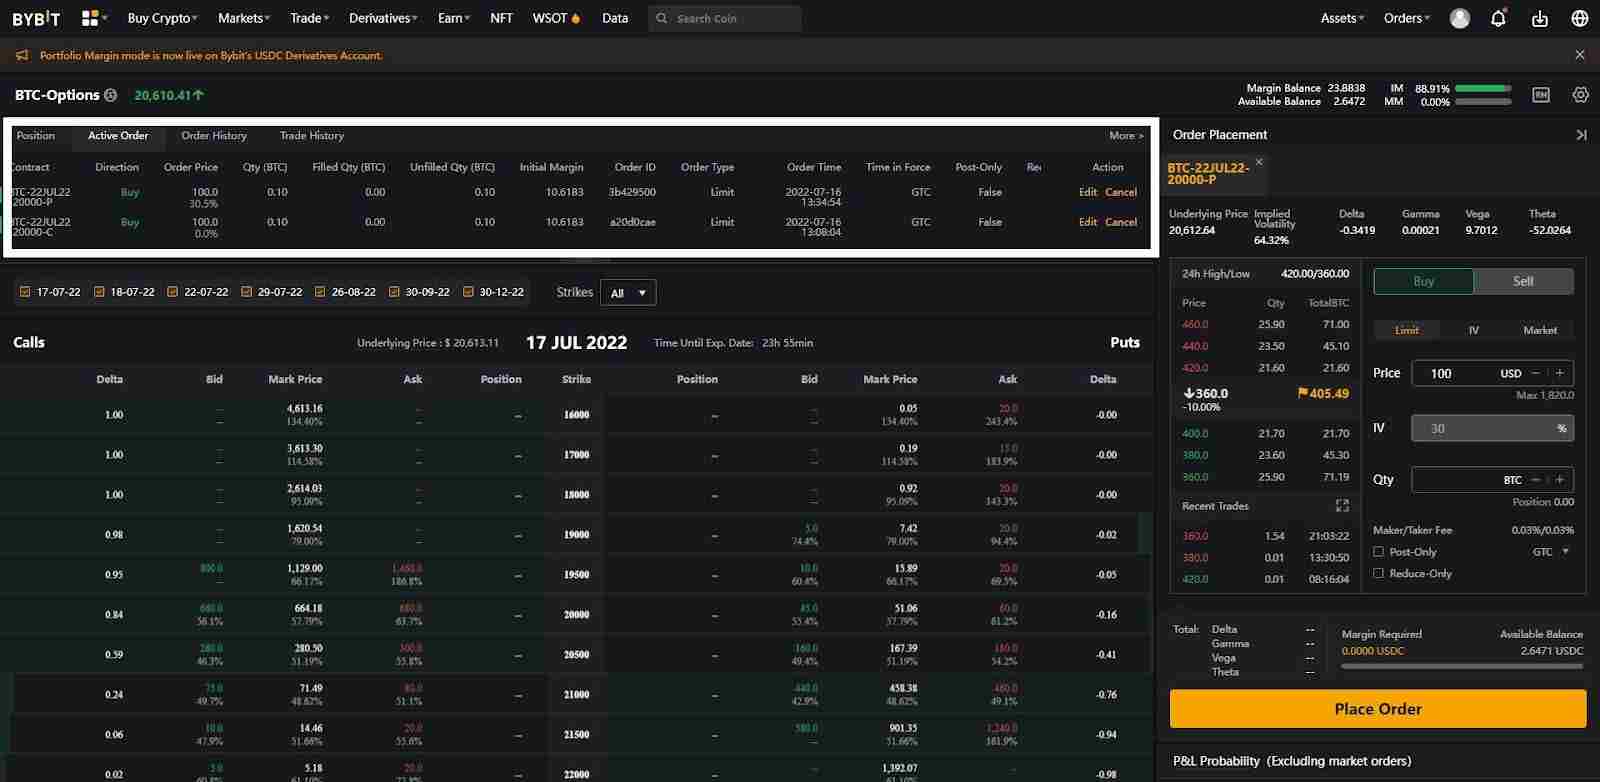
Task: Edit the BTC-22JUL22-20000-P order
Action: pos(1088,192)
